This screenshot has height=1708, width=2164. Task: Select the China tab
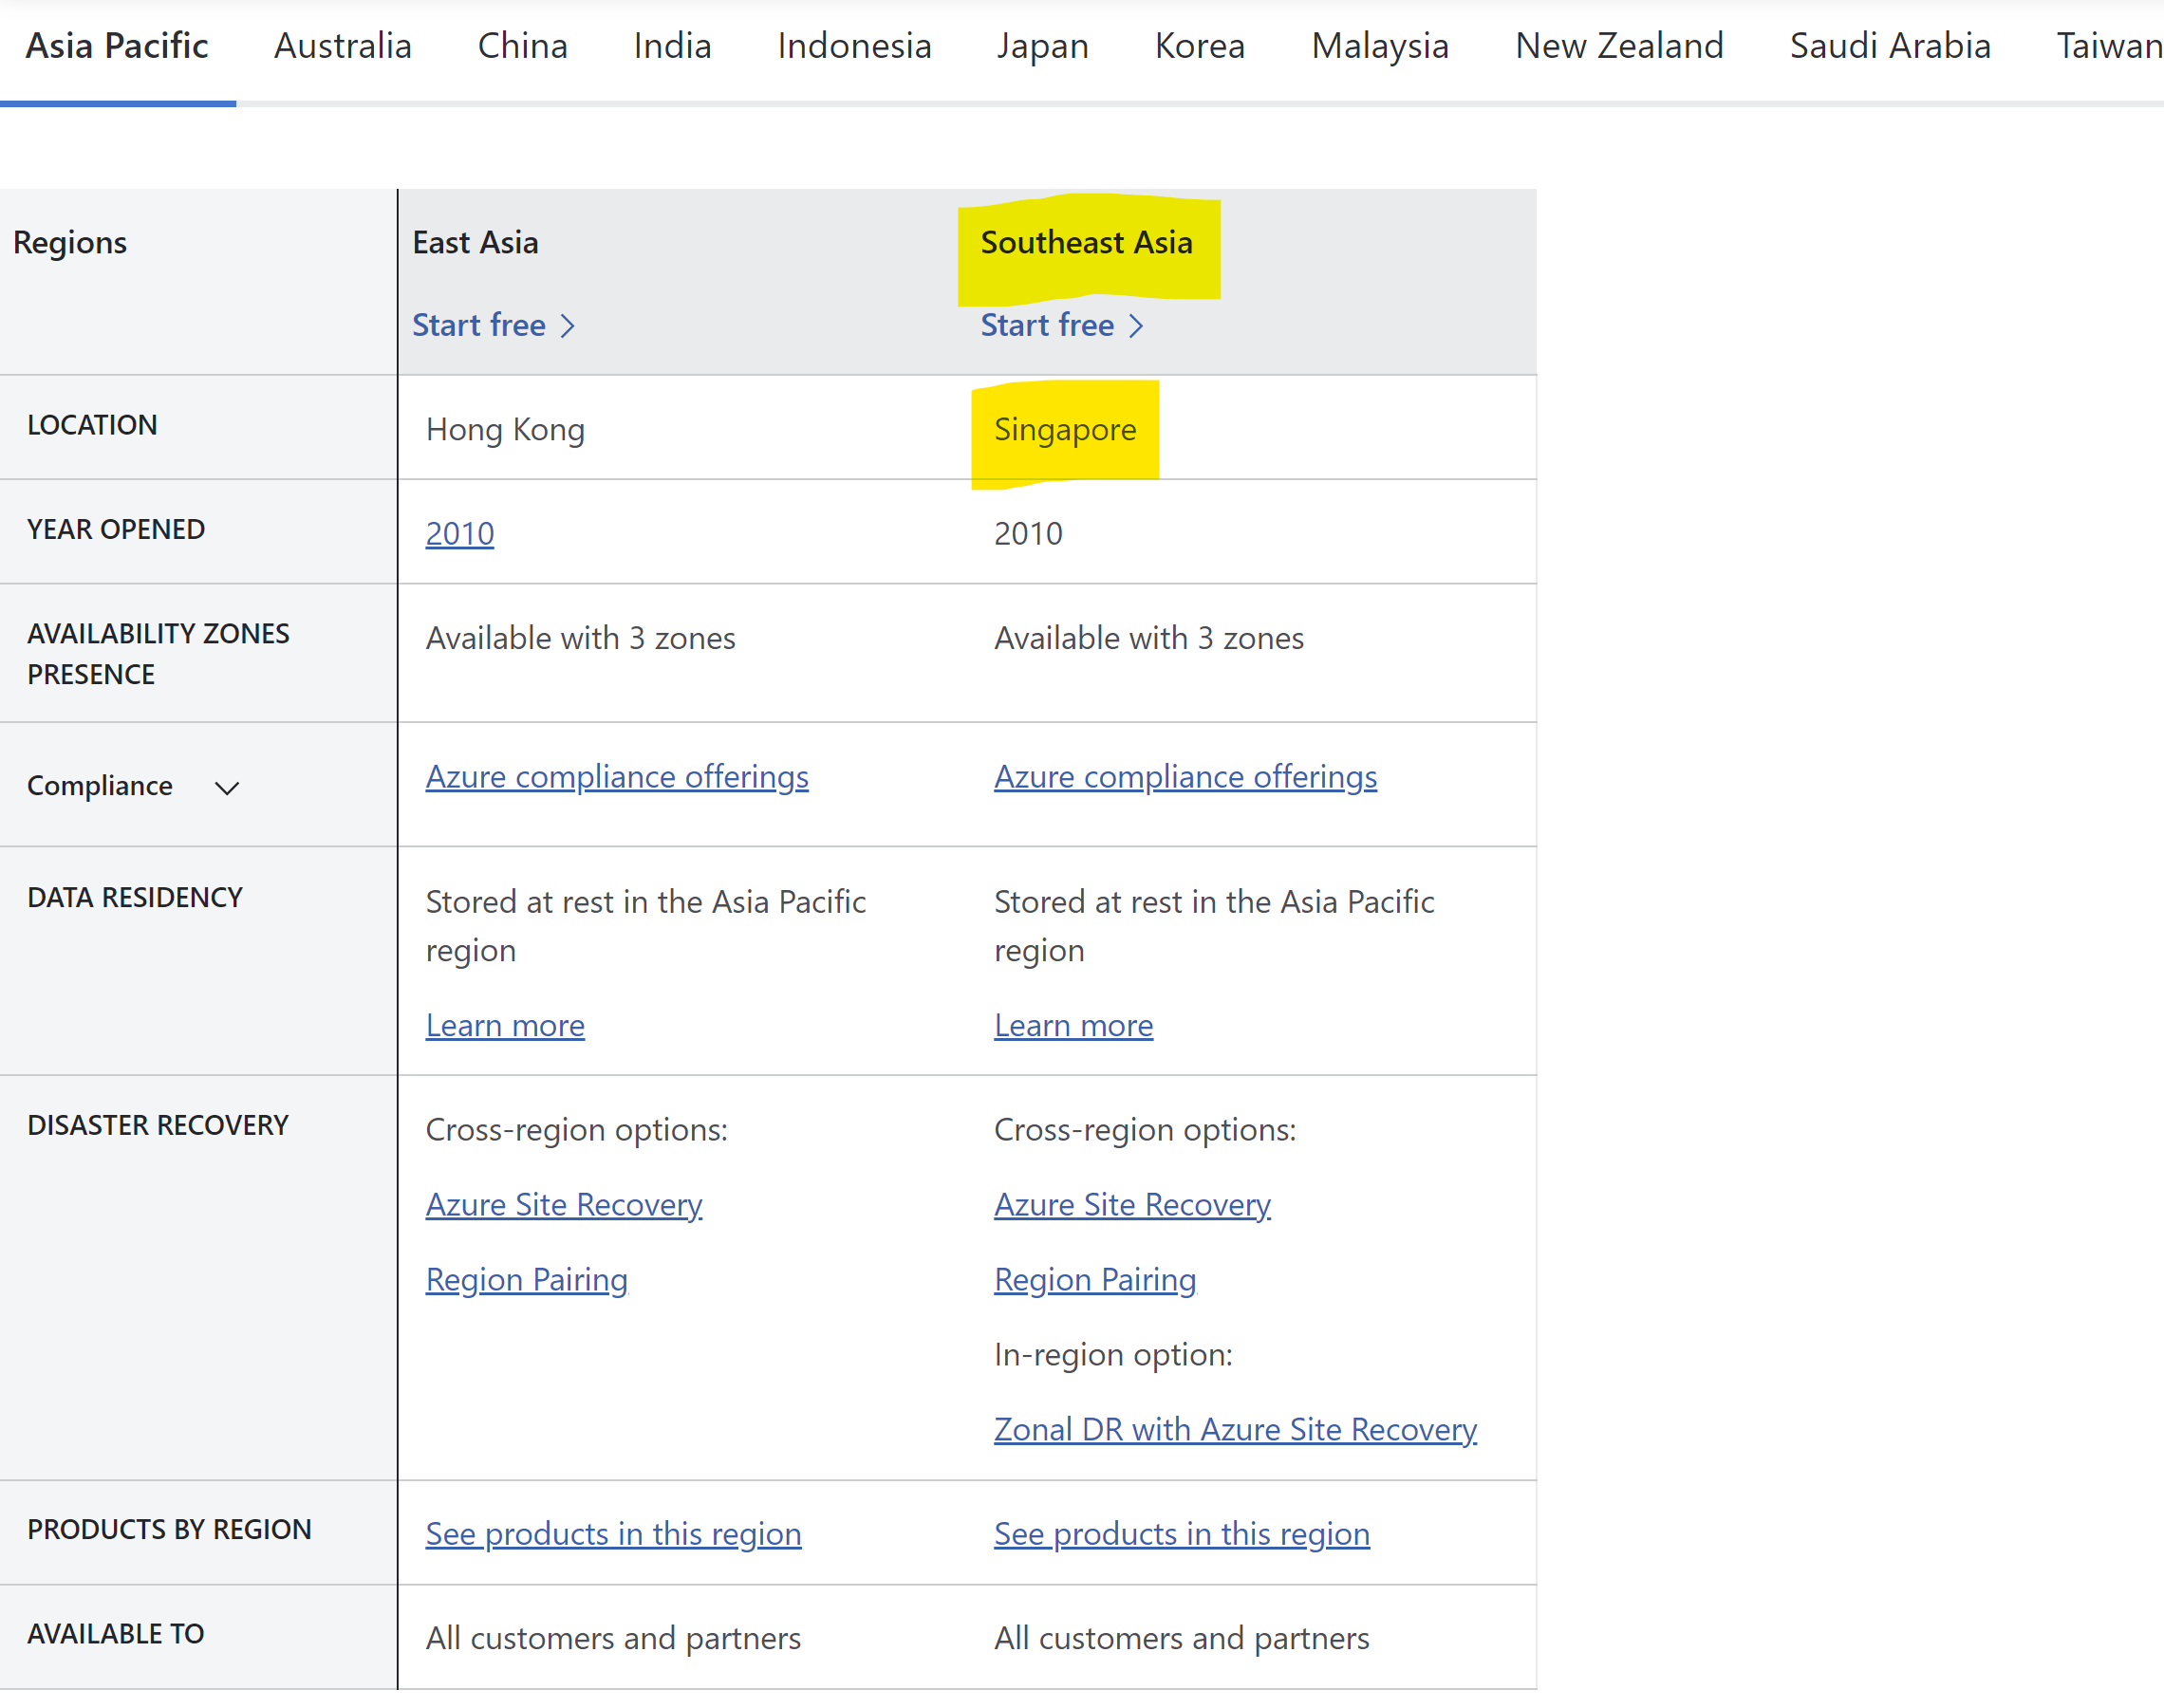pos(522,46)
